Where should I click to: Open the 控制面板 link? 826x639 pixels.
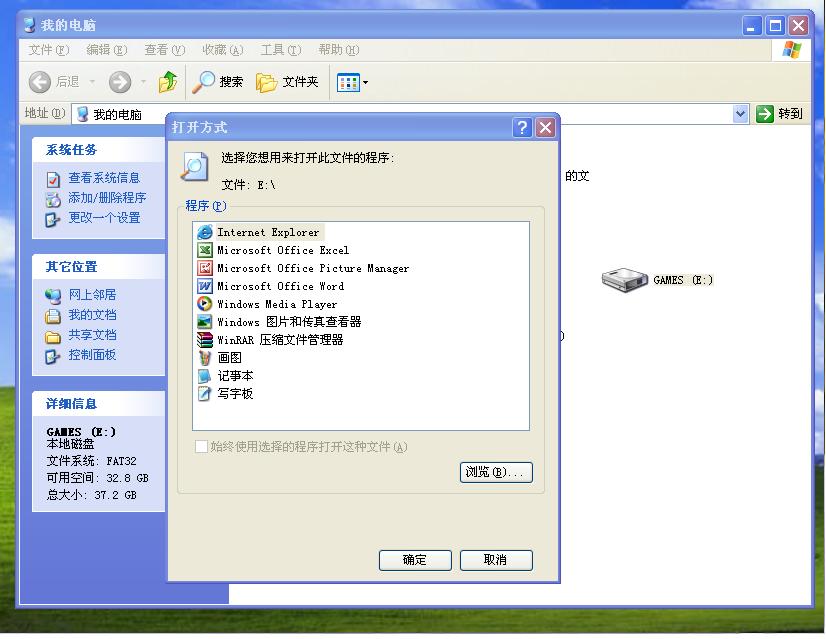pyautogui.click(x=92, y=355)
